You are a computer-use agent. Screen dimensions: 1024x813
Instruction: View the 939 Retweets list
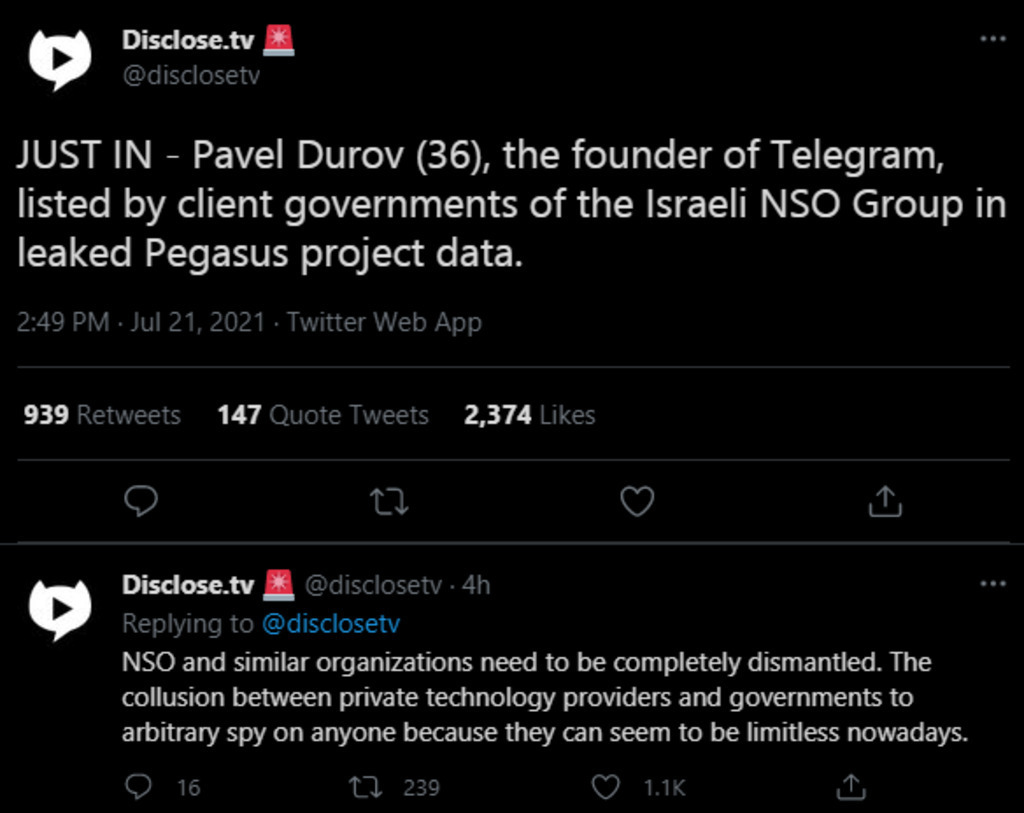point(102,415)
